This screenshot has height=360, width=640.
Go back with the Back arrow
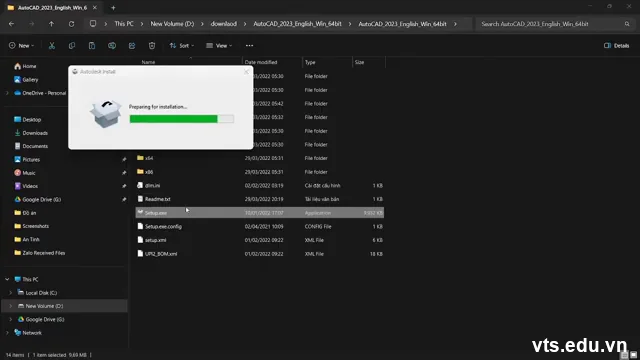[x=11, y=24]
